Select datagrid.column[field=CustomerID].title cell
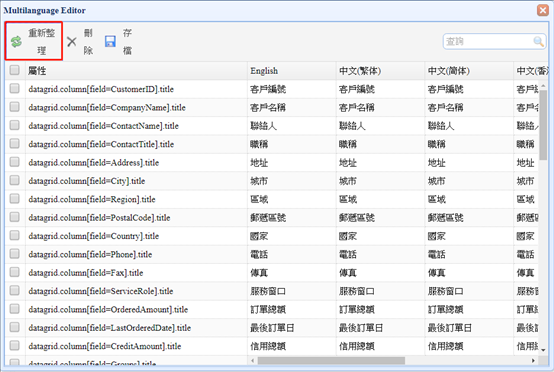 pyautogui.click(x=136, y=89)
